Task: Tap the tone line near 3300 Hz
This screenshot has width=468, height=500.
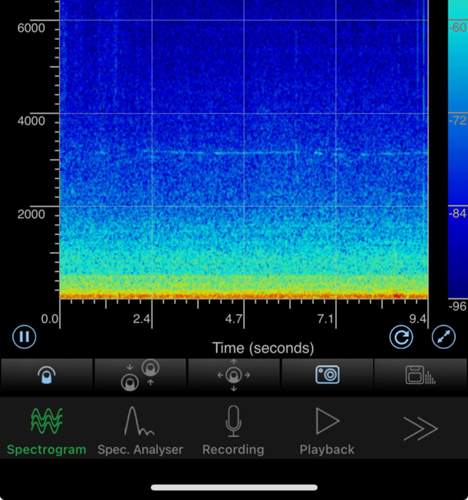Action: 260,153
